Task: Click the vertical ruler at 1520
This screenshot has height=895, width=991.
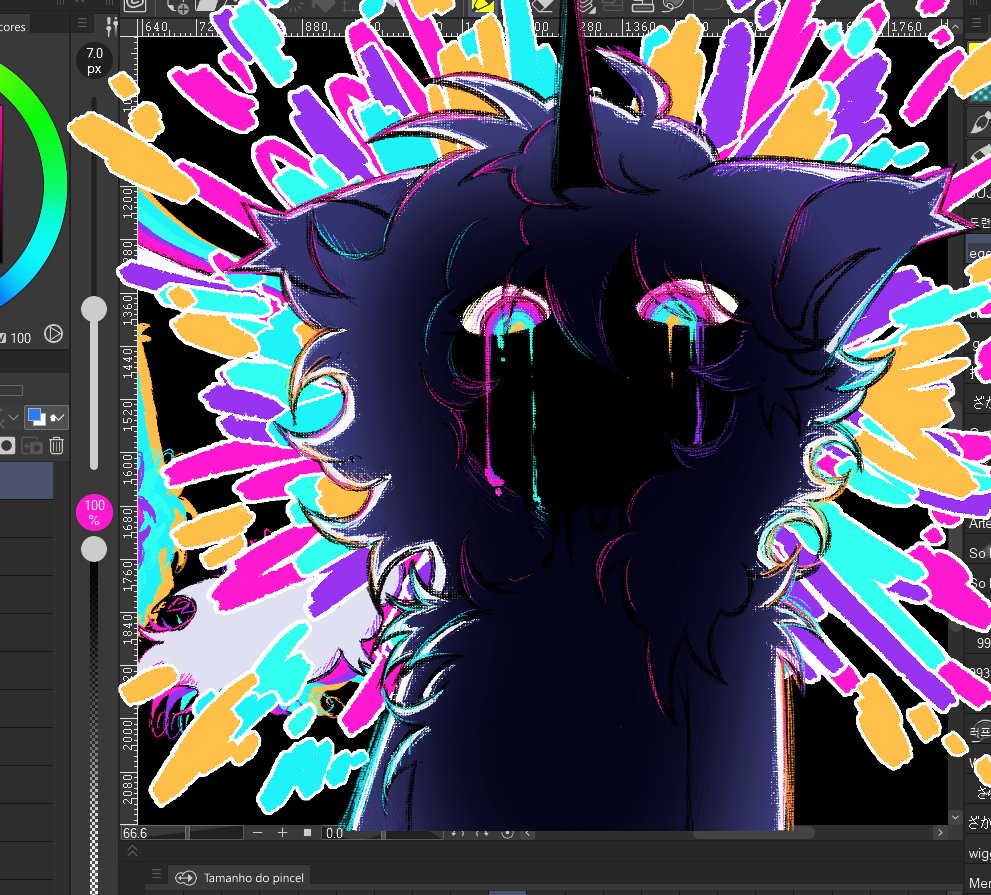Action: point(129,415)
